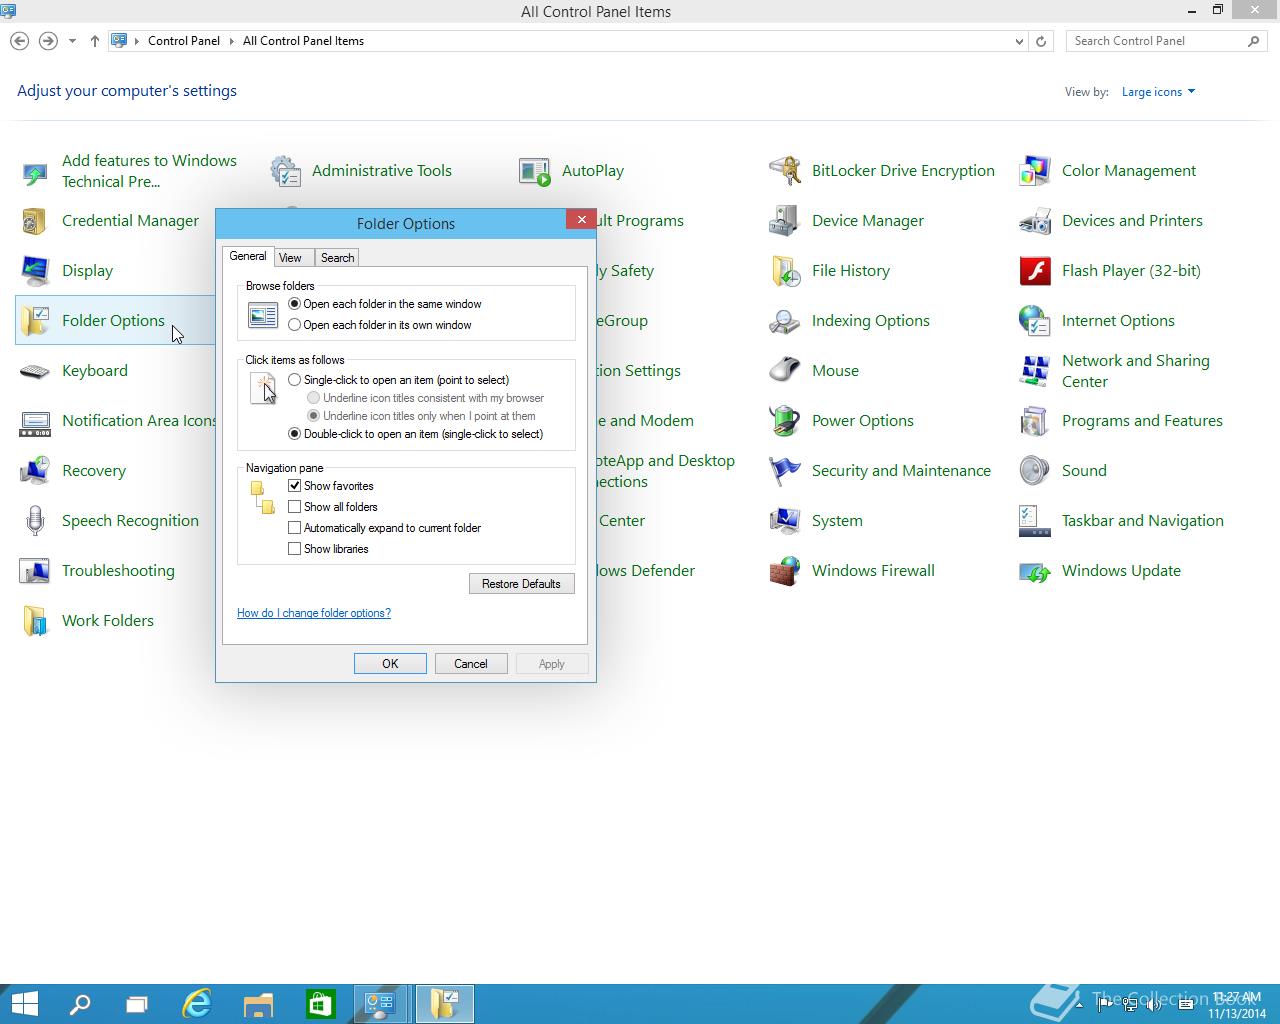The image size is (1280, 1024).
Task: Click All Control Panel Items breadcrumb
Action: tap(303, 41)
